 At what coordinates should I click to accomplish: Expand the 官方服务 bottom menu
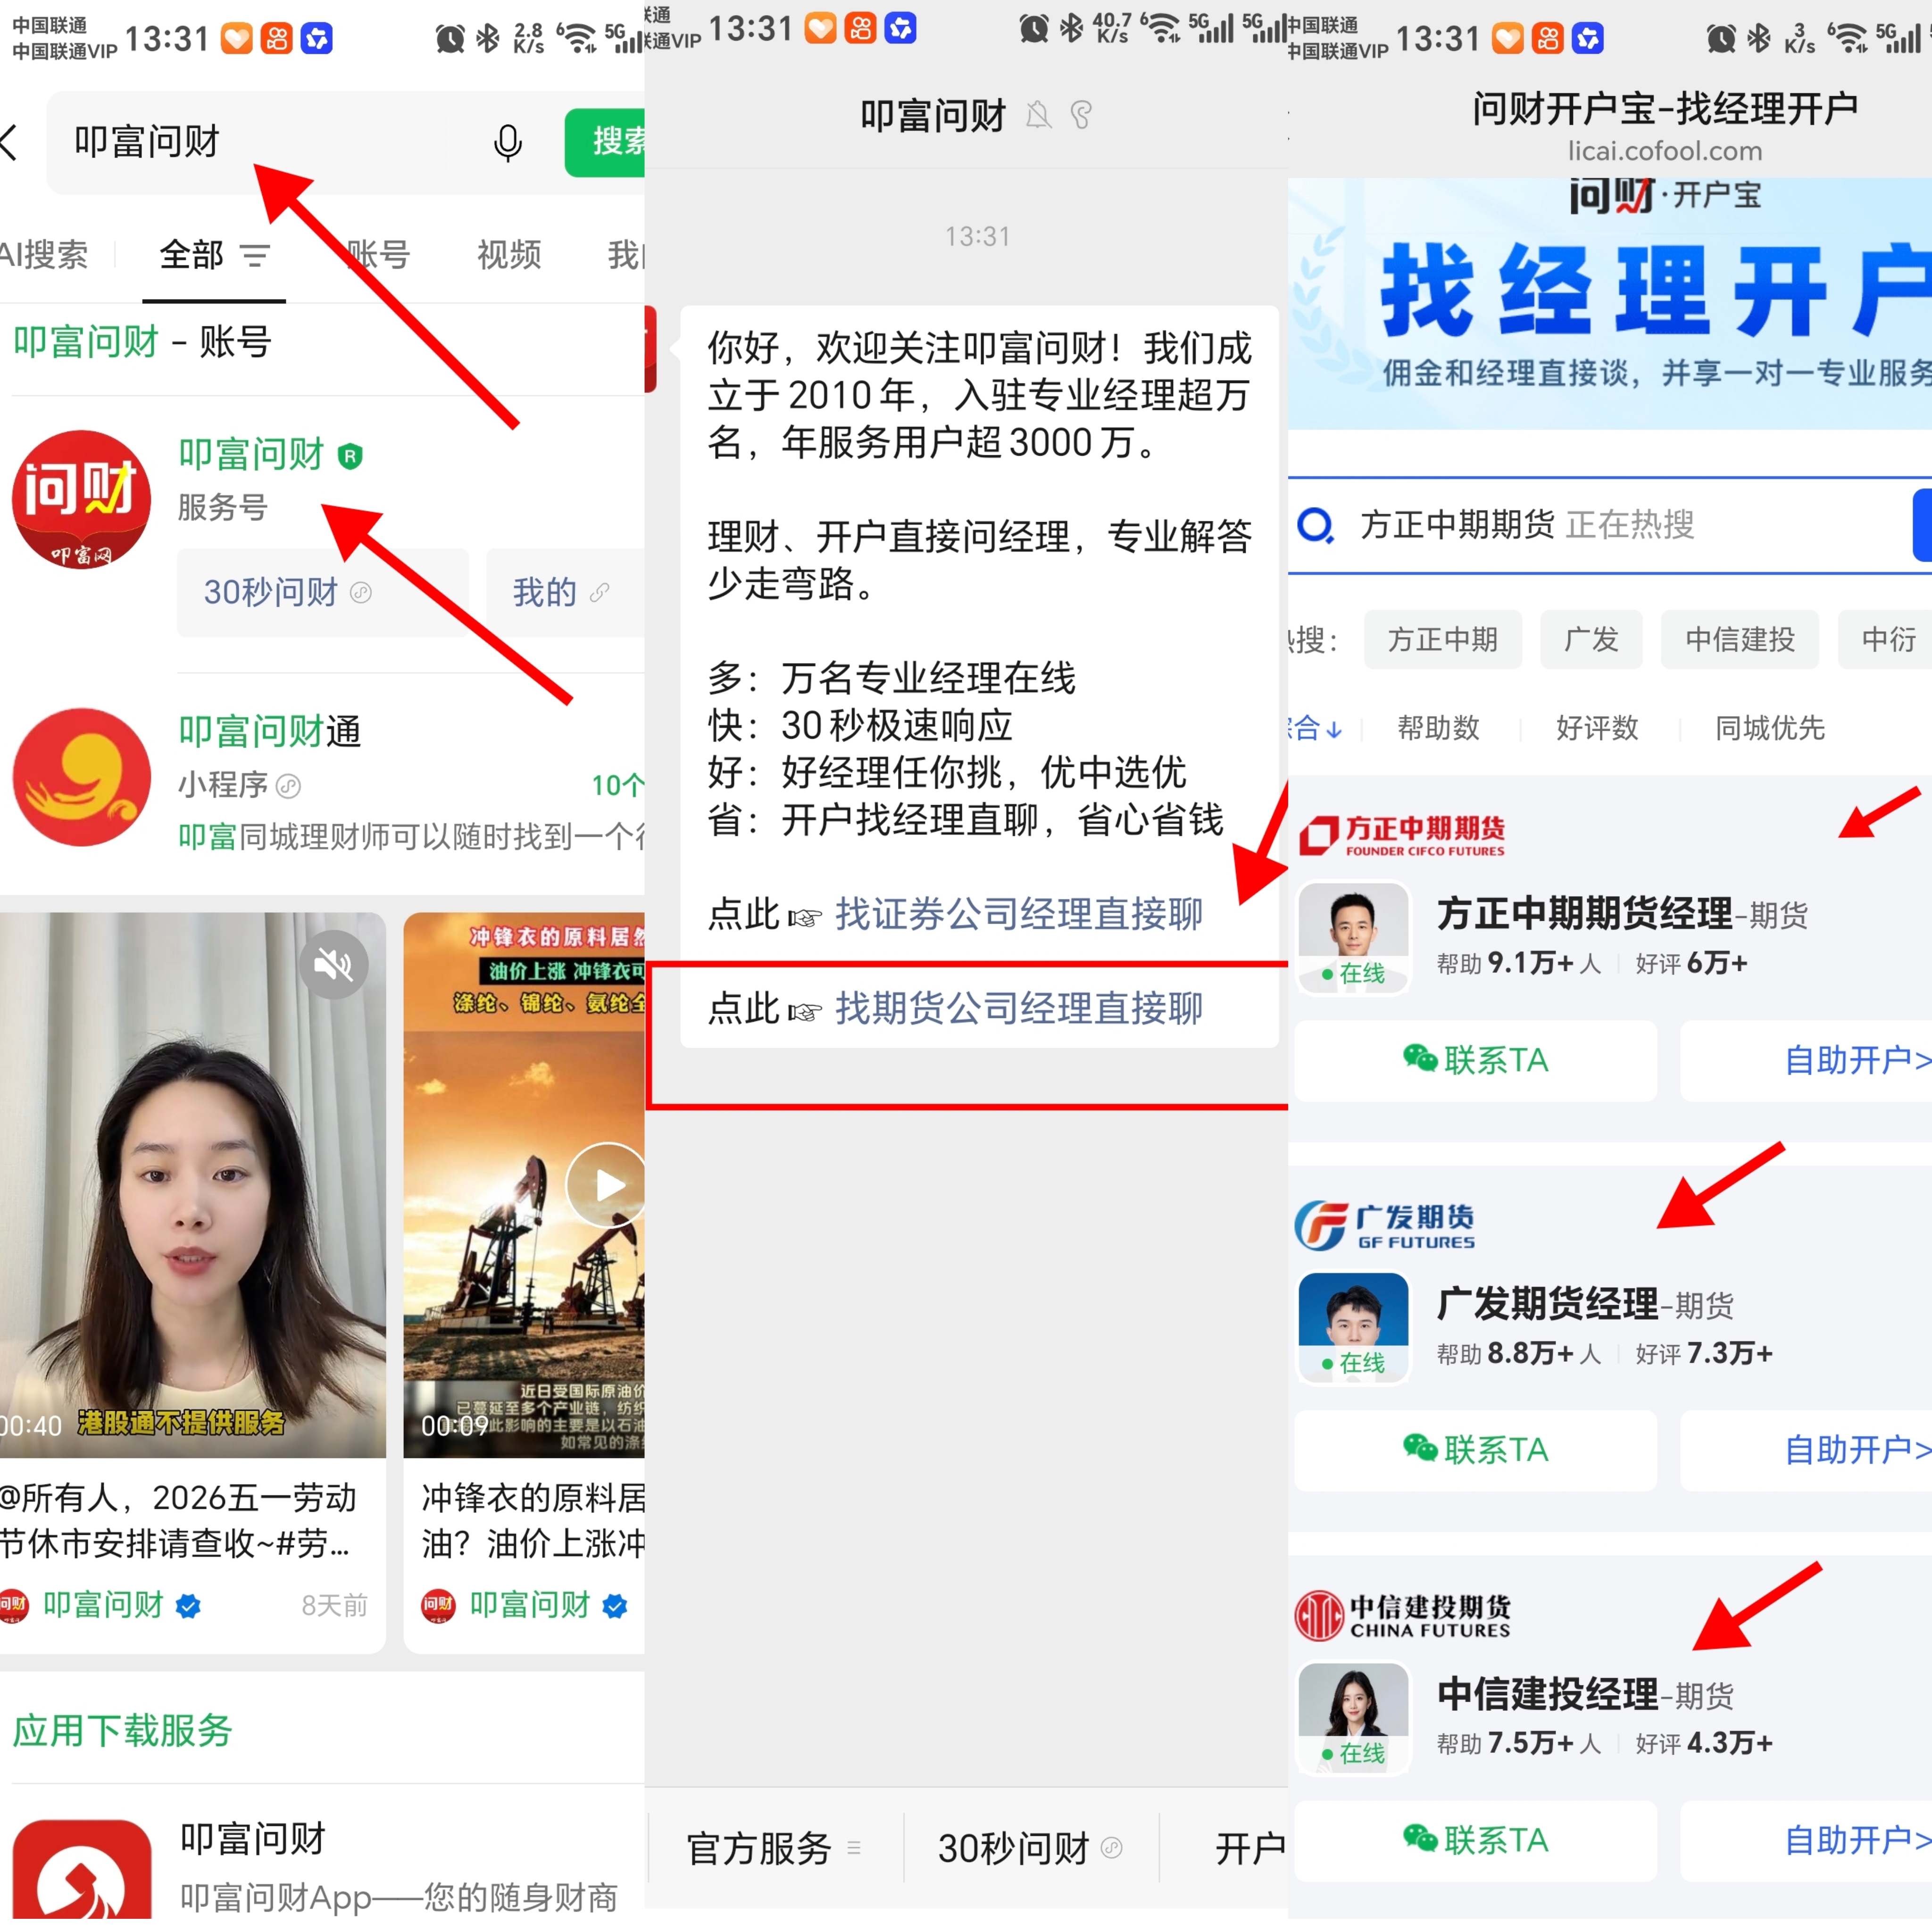(774, 1848)
